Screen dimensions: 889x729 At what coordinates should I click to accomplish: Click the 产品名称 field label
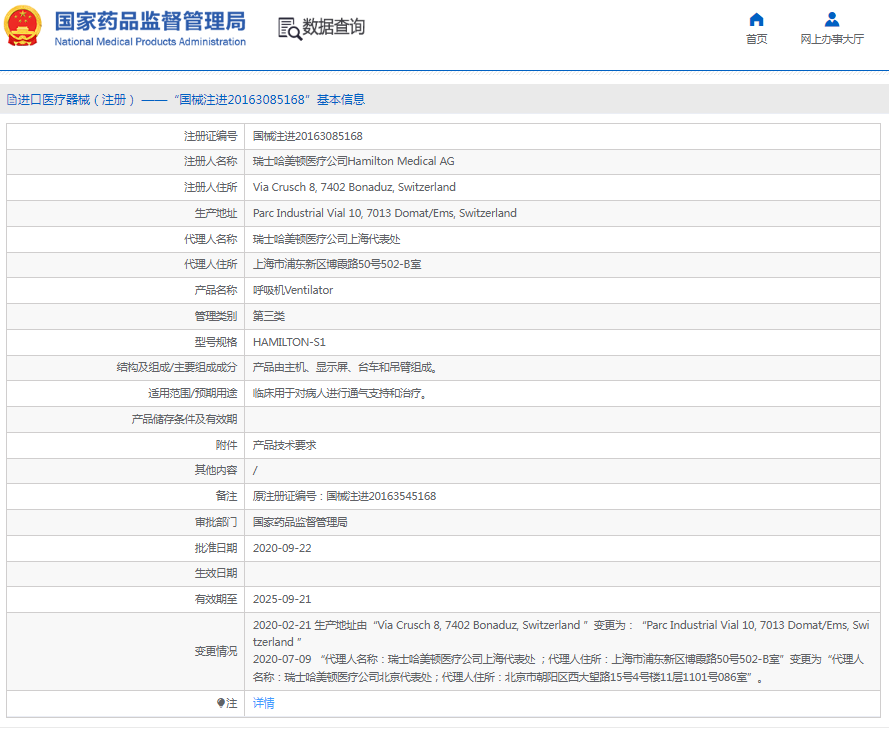point(216,290)
